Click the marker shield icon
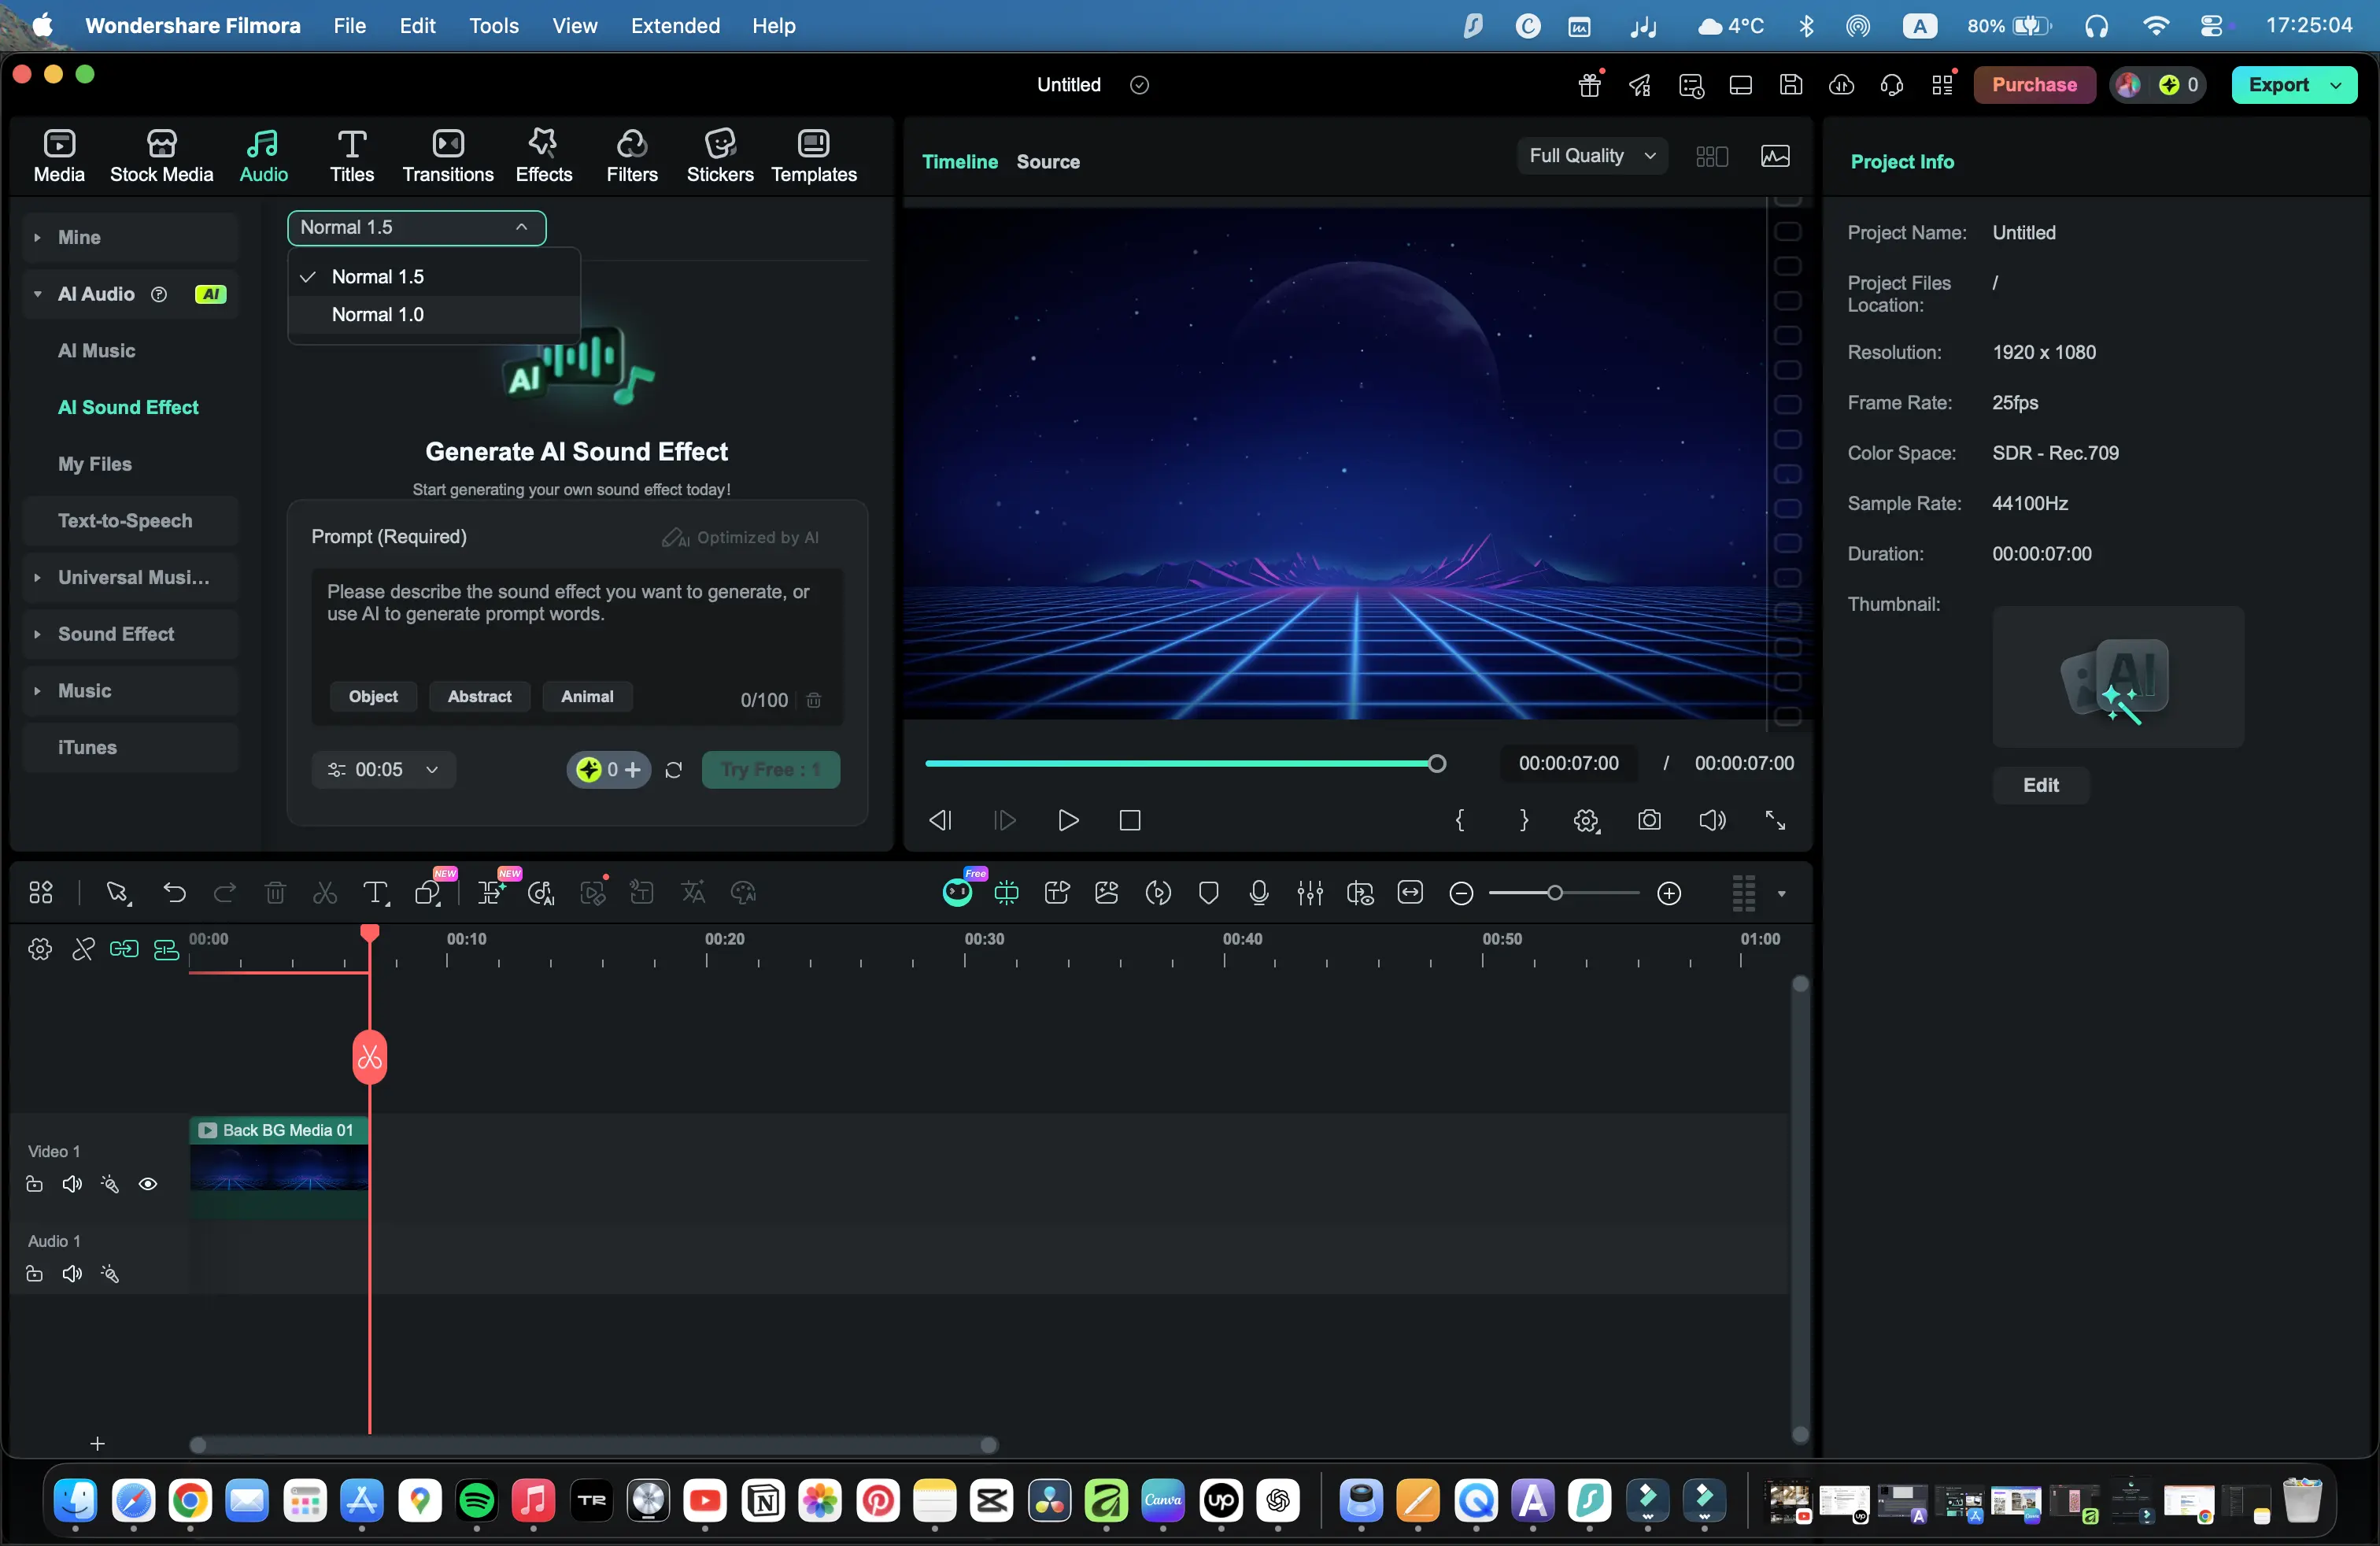The image size is (2380, 1546). (x=1208, y=892)
